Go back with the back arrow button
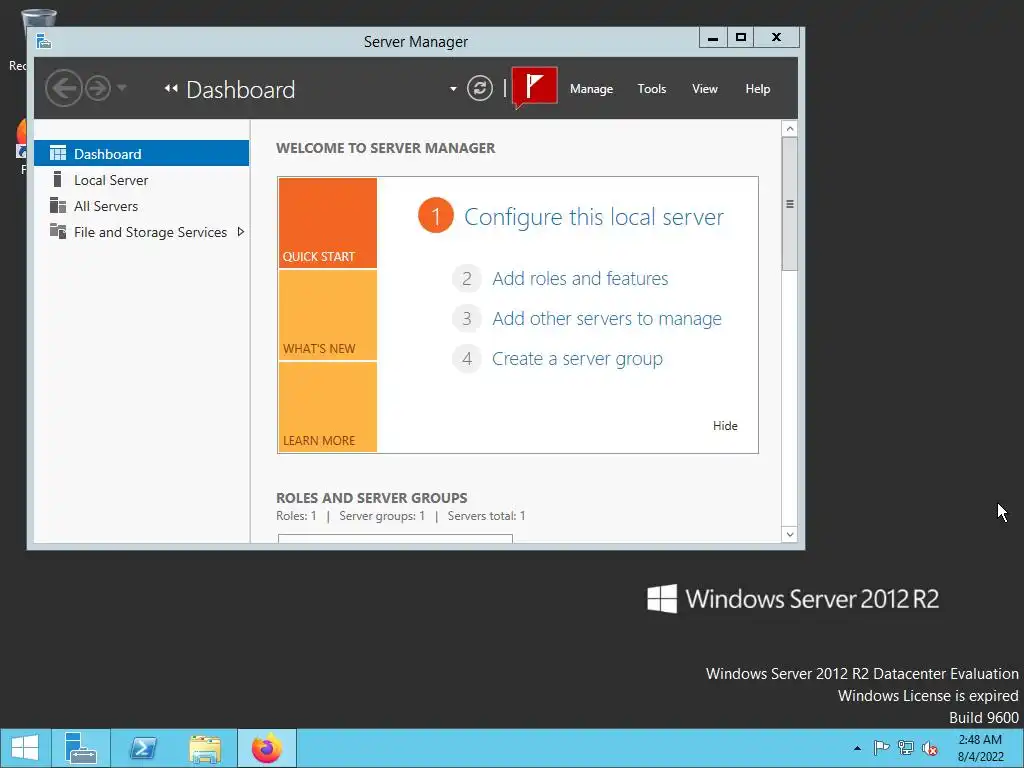 pyautogui.click(x=63, y=88)
